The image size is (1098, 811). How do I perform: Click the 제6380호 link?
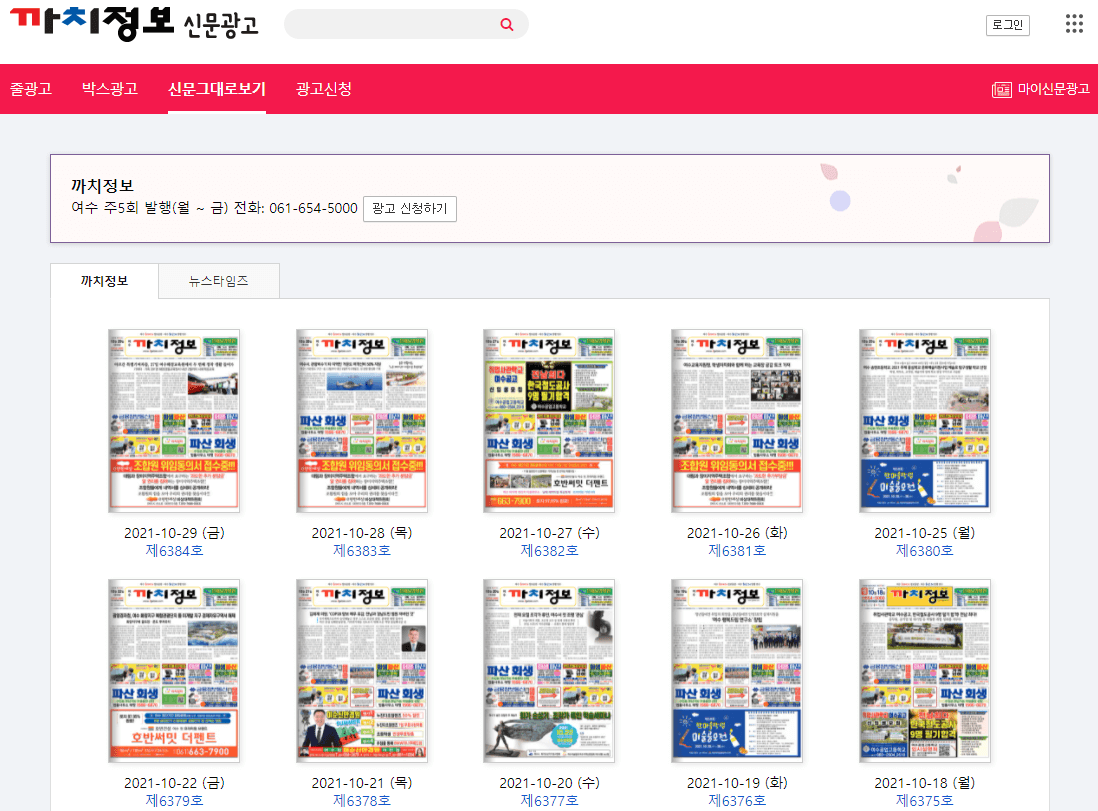pyautogui.click(x=925, y=551)
